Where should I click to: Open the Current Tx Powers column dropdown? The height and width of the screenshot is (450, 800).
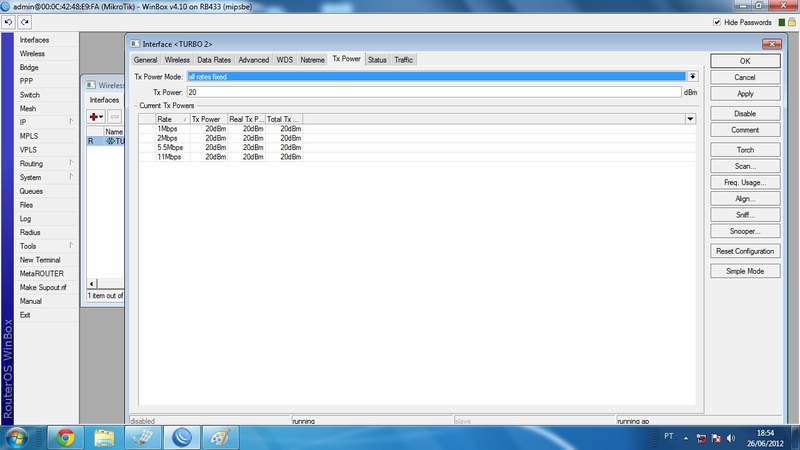pyautogui.click(x=690, y=119)
